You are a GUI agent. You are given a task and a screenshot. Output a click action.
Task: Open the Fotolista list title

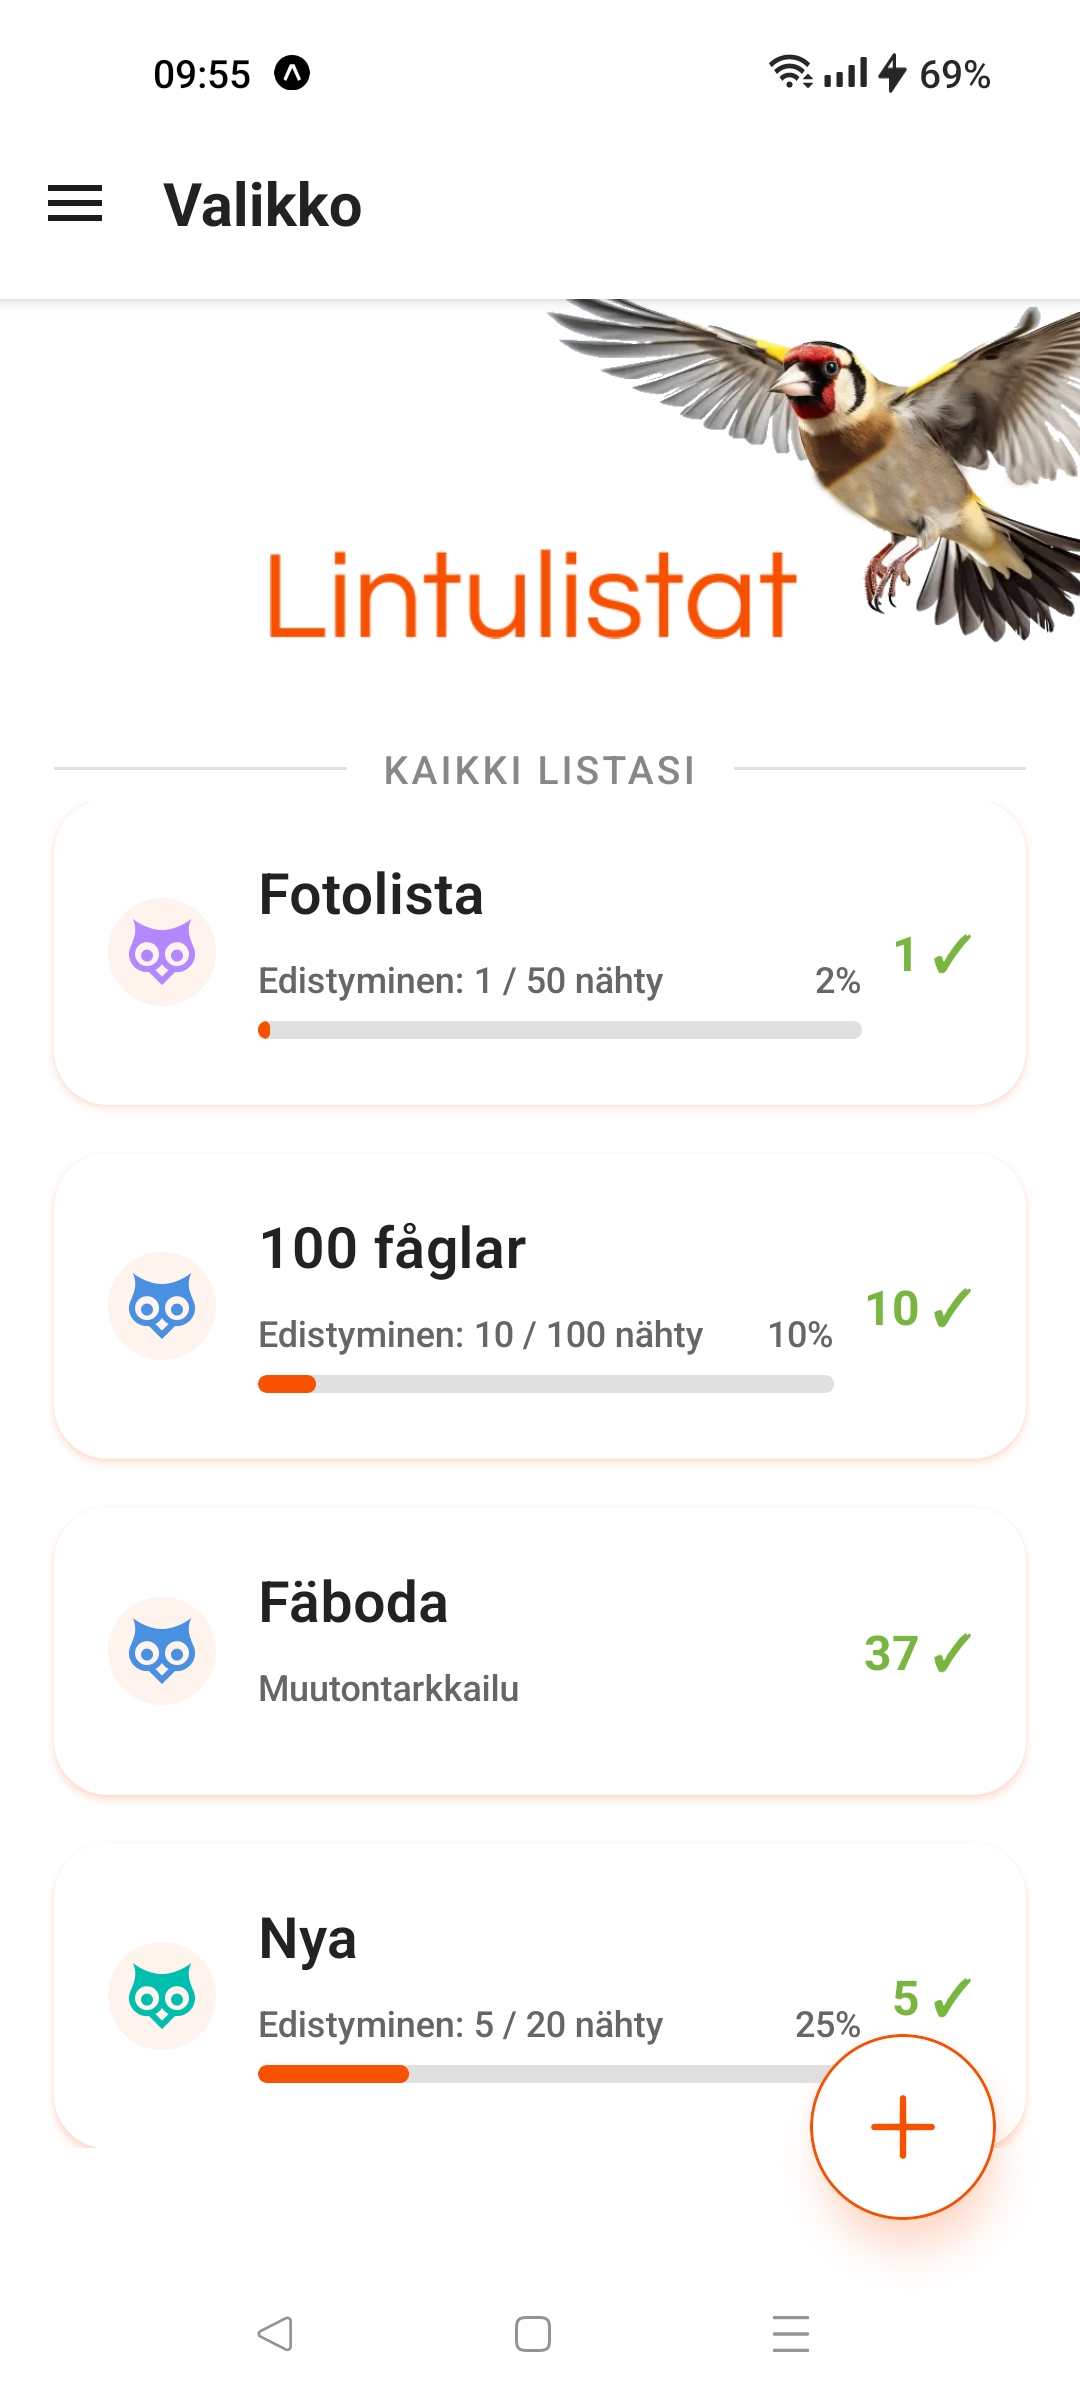coord(371,894)
